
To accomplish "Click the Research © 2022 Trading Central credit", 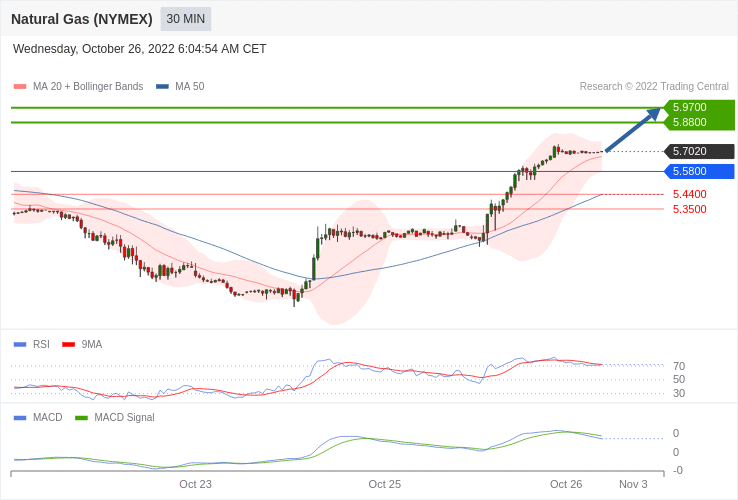I will click(654, 87).
